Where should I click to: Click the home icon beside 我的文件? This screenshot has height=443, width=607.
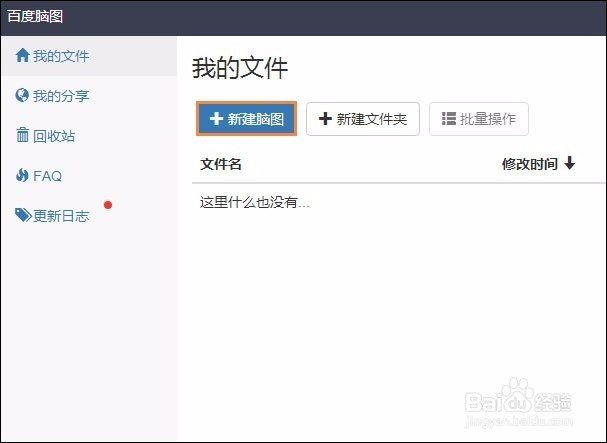[22, 55]
